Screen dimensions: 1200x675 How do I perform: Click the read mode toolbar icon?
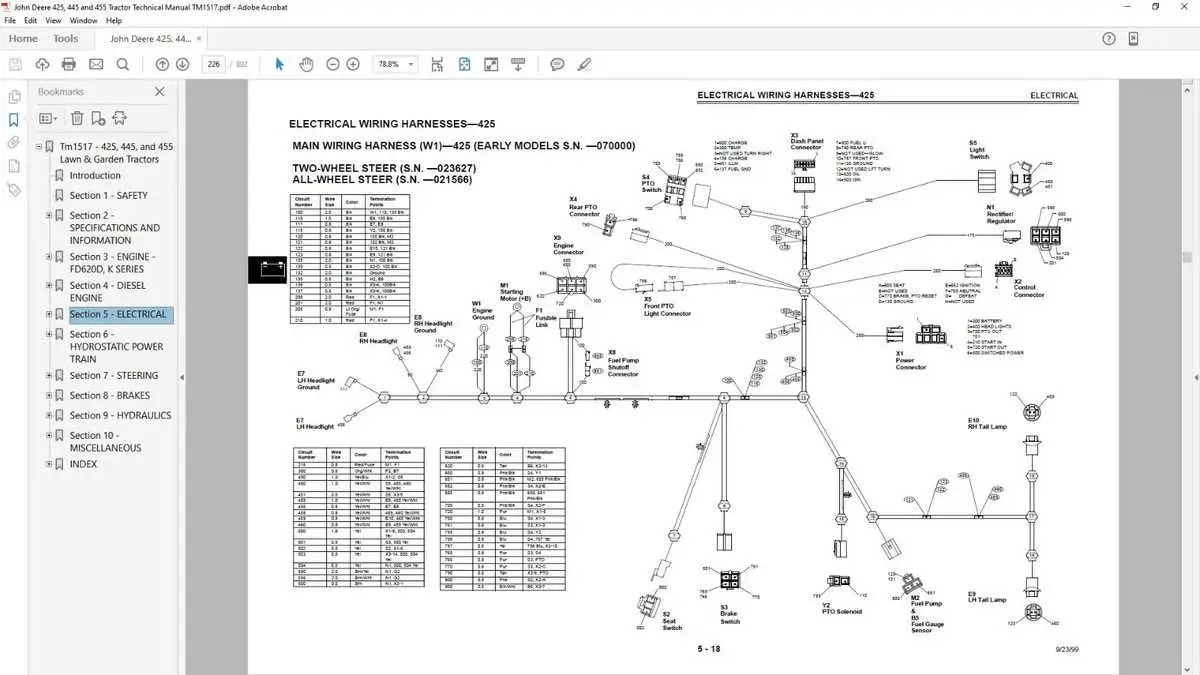(518, 64)
